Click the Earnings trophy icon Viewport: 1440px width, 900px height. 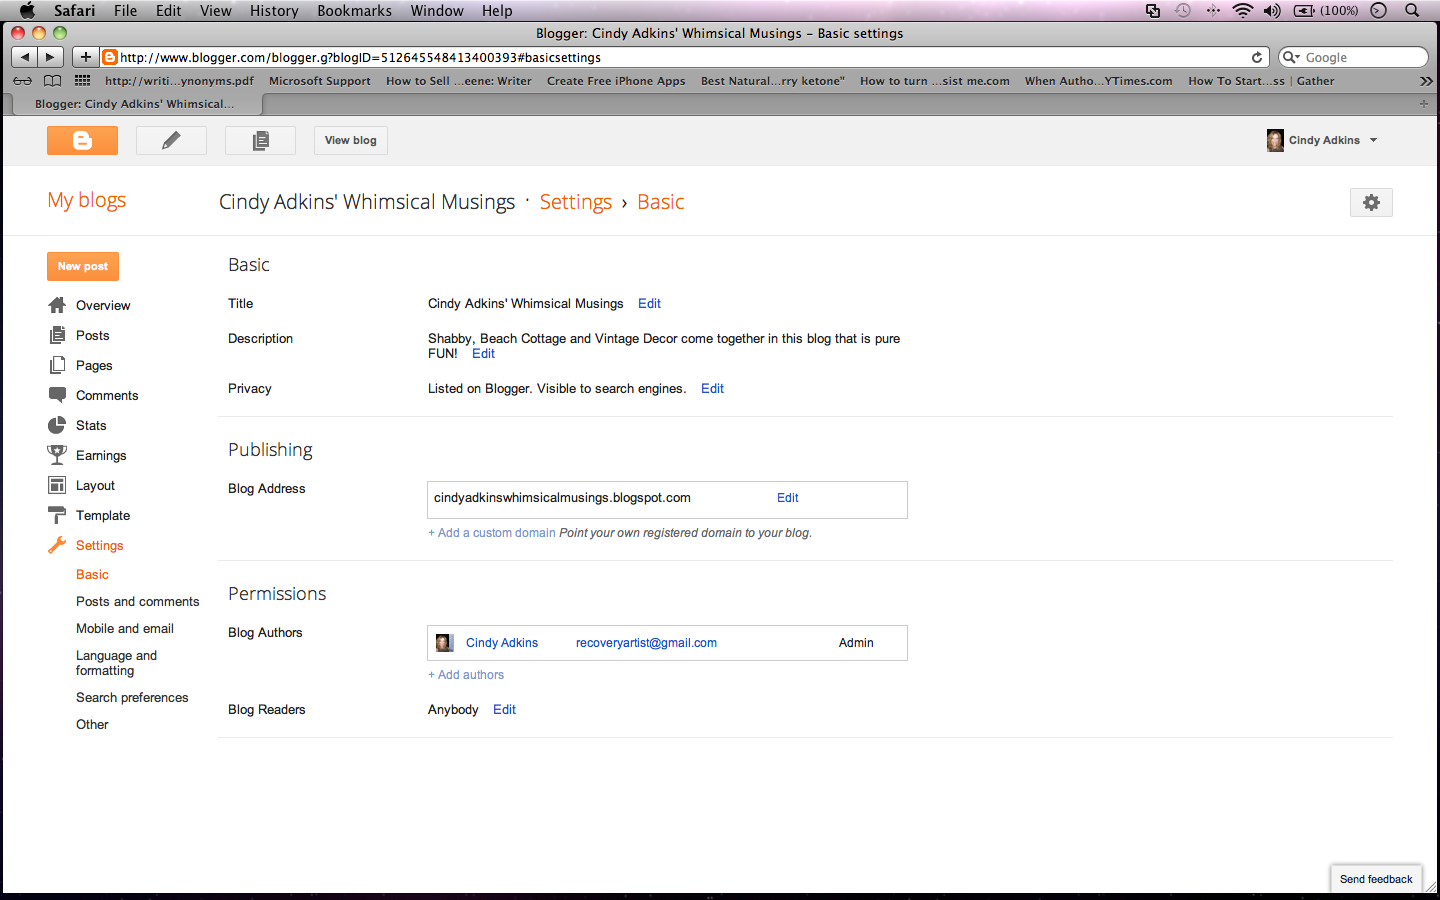click(57, 455)
